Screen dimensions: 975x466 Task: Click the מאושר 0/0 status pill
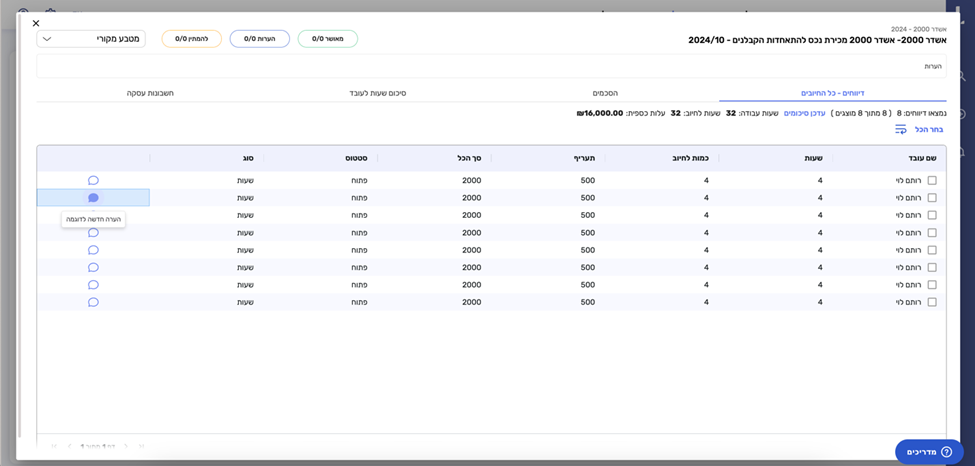(327, 39)
